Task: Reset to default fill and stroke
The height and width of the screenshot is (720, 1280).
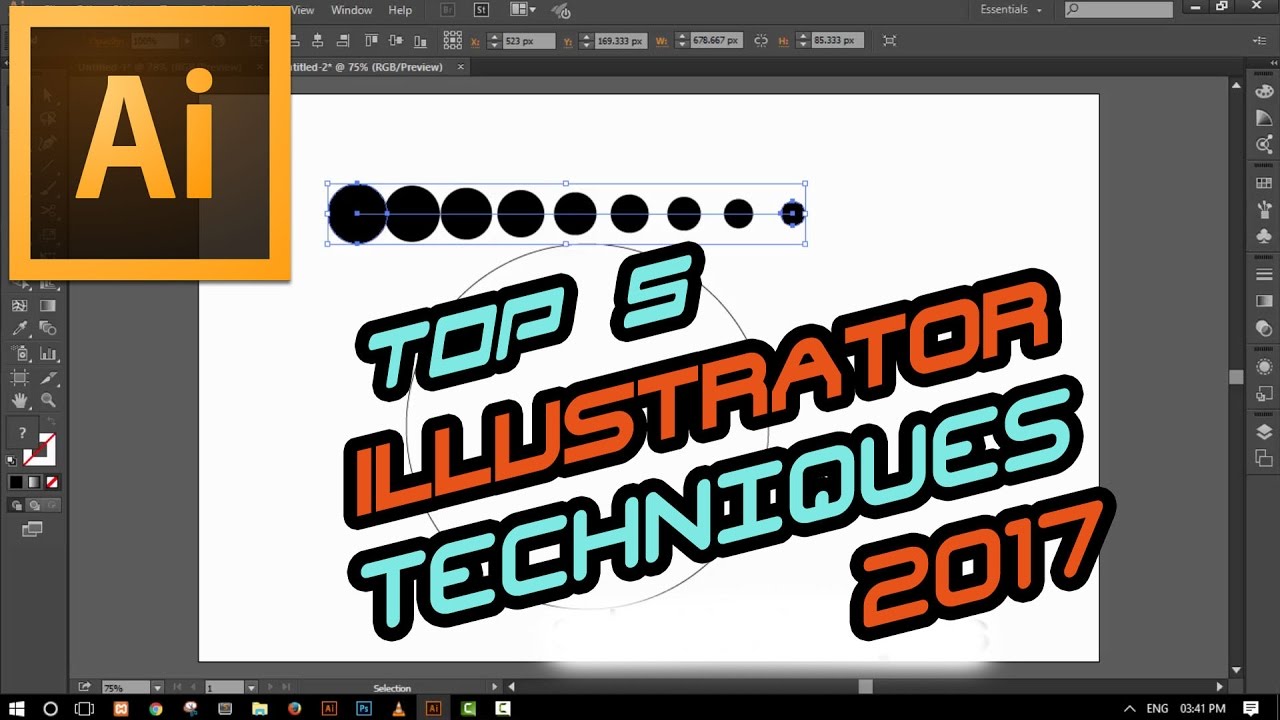Action: (12, 461)
